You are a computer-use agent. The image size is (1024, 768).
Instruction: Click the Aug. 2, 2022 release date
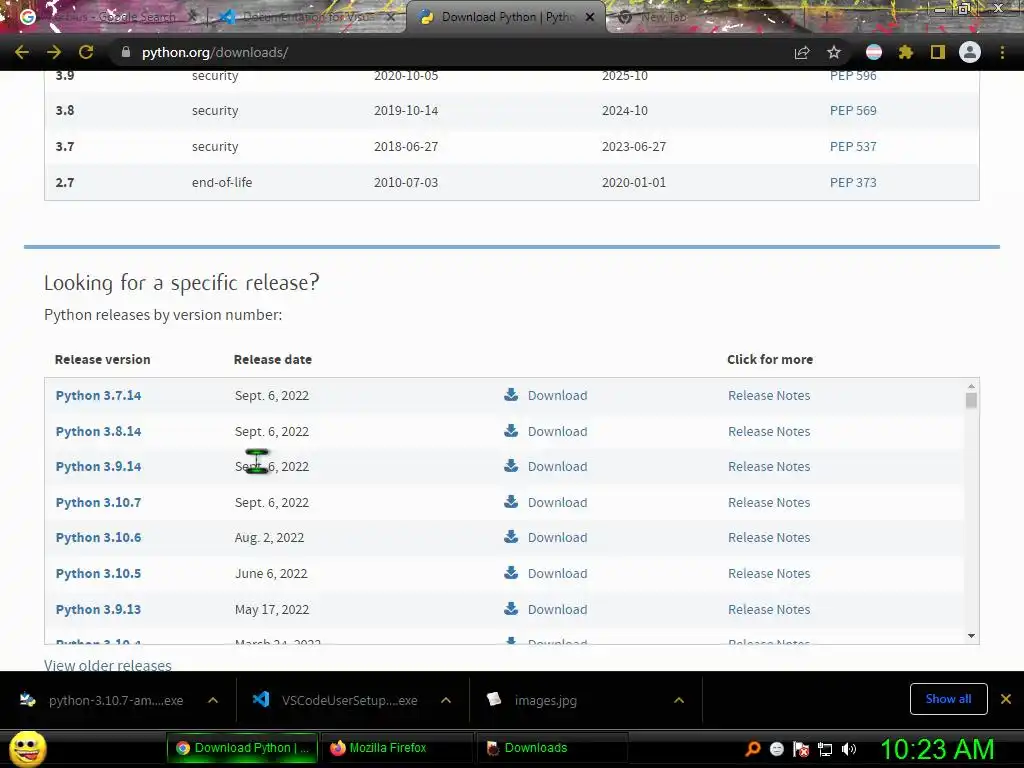(x=269, y=537)
